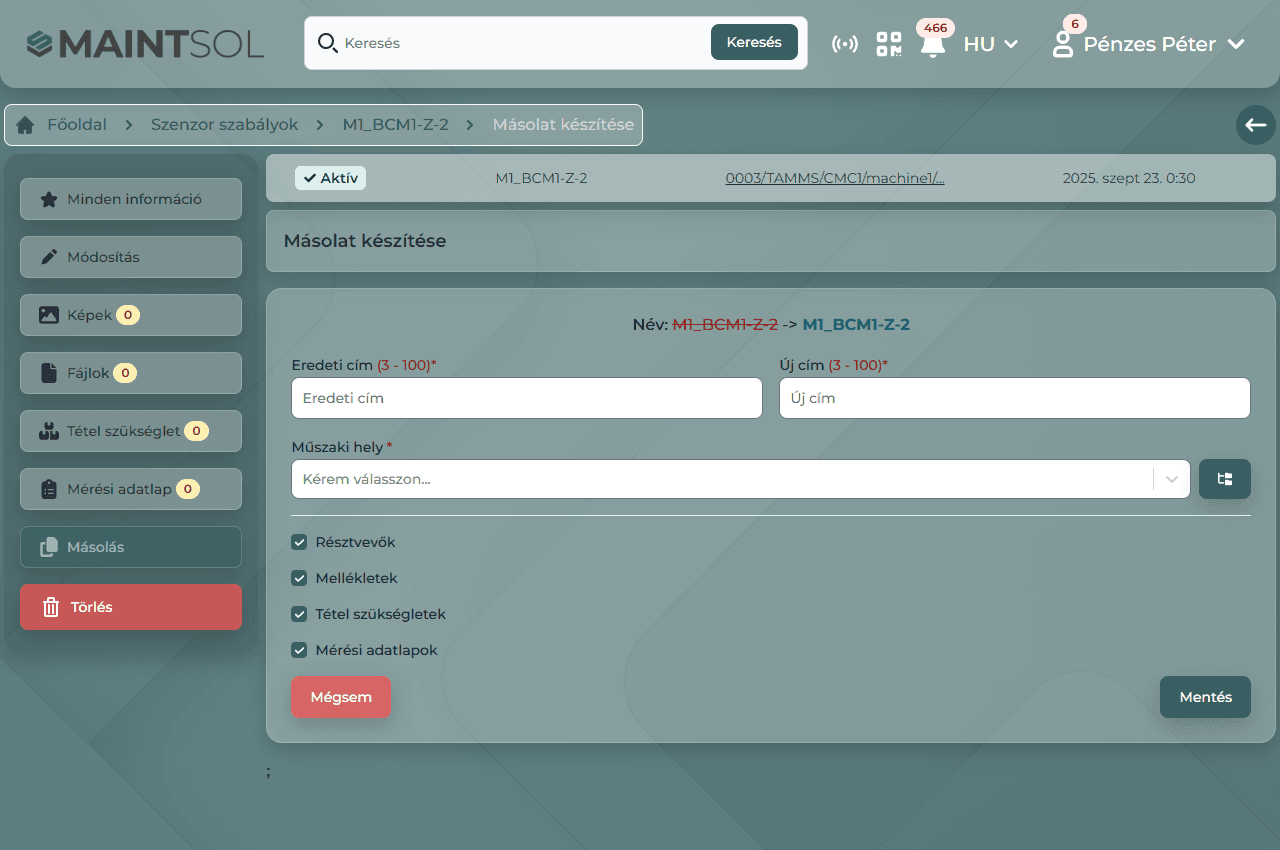Click the M1_BCM1-Z-2 name in status bar
The width and height of the screenshot is (1280, 850).
(541, 178)
